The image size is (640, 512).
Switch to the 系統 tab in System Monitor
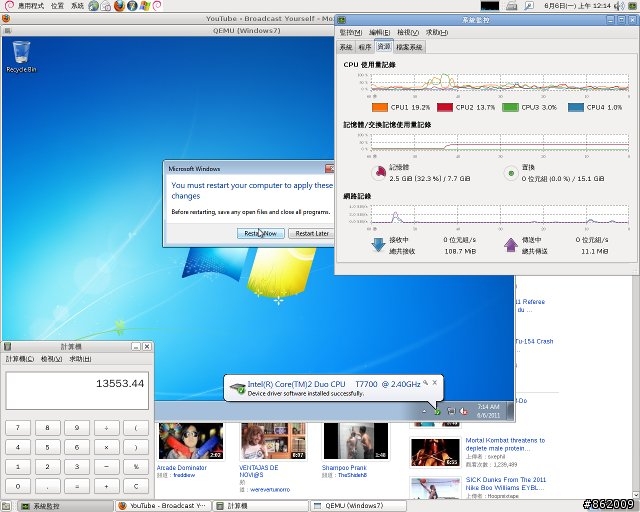click(346, 47)
